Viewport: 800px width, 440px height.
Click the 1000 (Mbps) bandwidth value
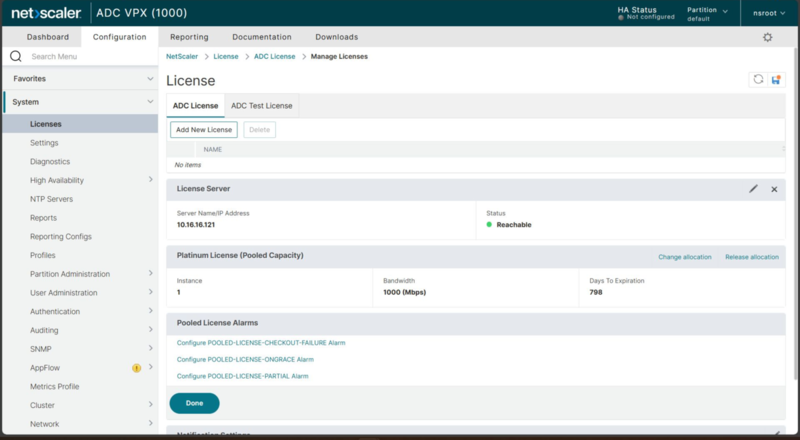405,292
